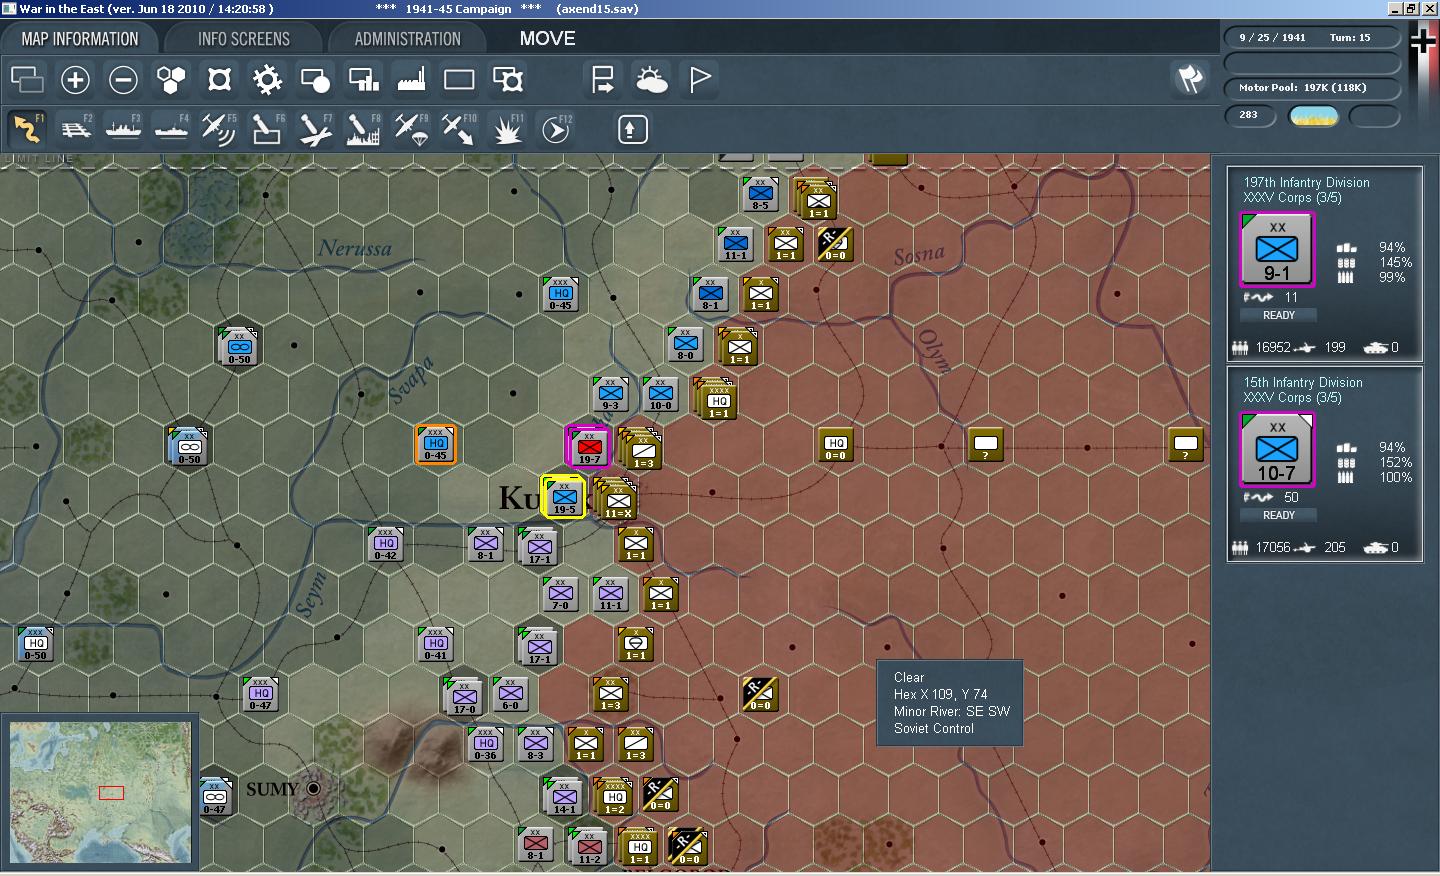Open the Map Information tab
The height and width of the screenshot is (876, 1440).
[x=80, y=39]
